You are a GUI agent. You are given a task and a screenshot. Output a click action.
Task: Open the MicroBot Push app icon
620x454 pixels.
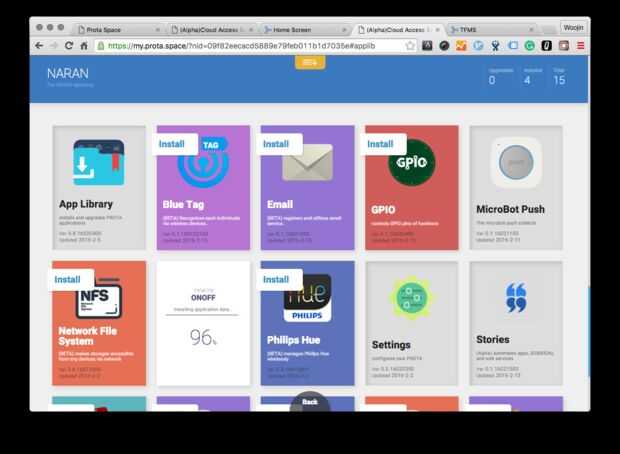(516, 163)
